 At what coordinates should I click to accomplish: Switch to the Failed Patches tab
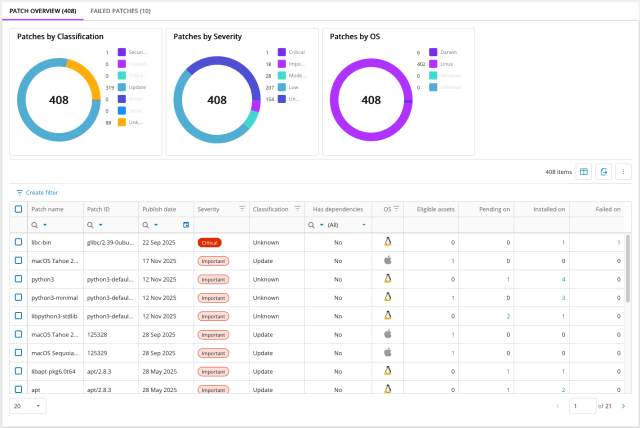(x=120, y=9)
